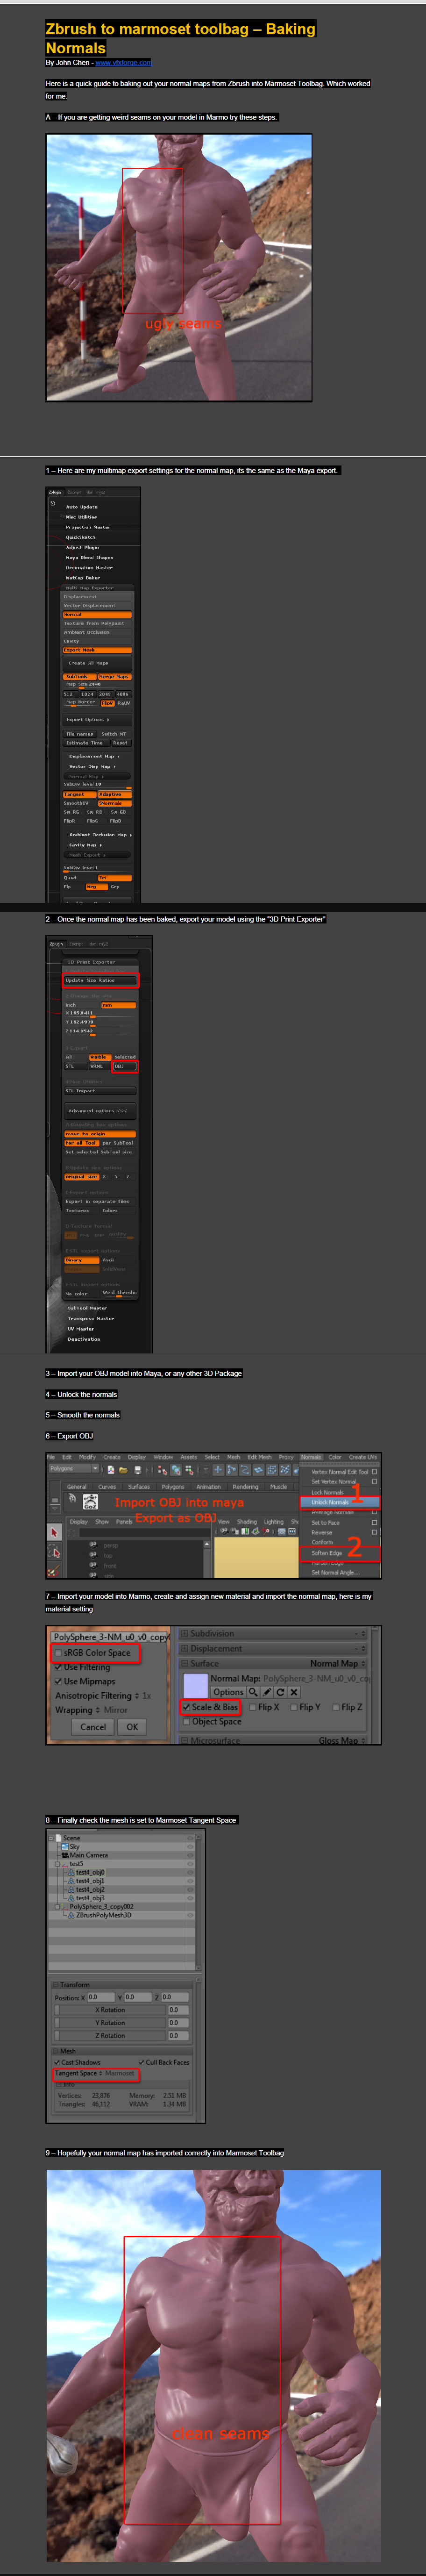Image resolution: width=426 pixels, height=2576 pixels.
Task: Open the www.vfxforge.com link
Action: [123, 62]
